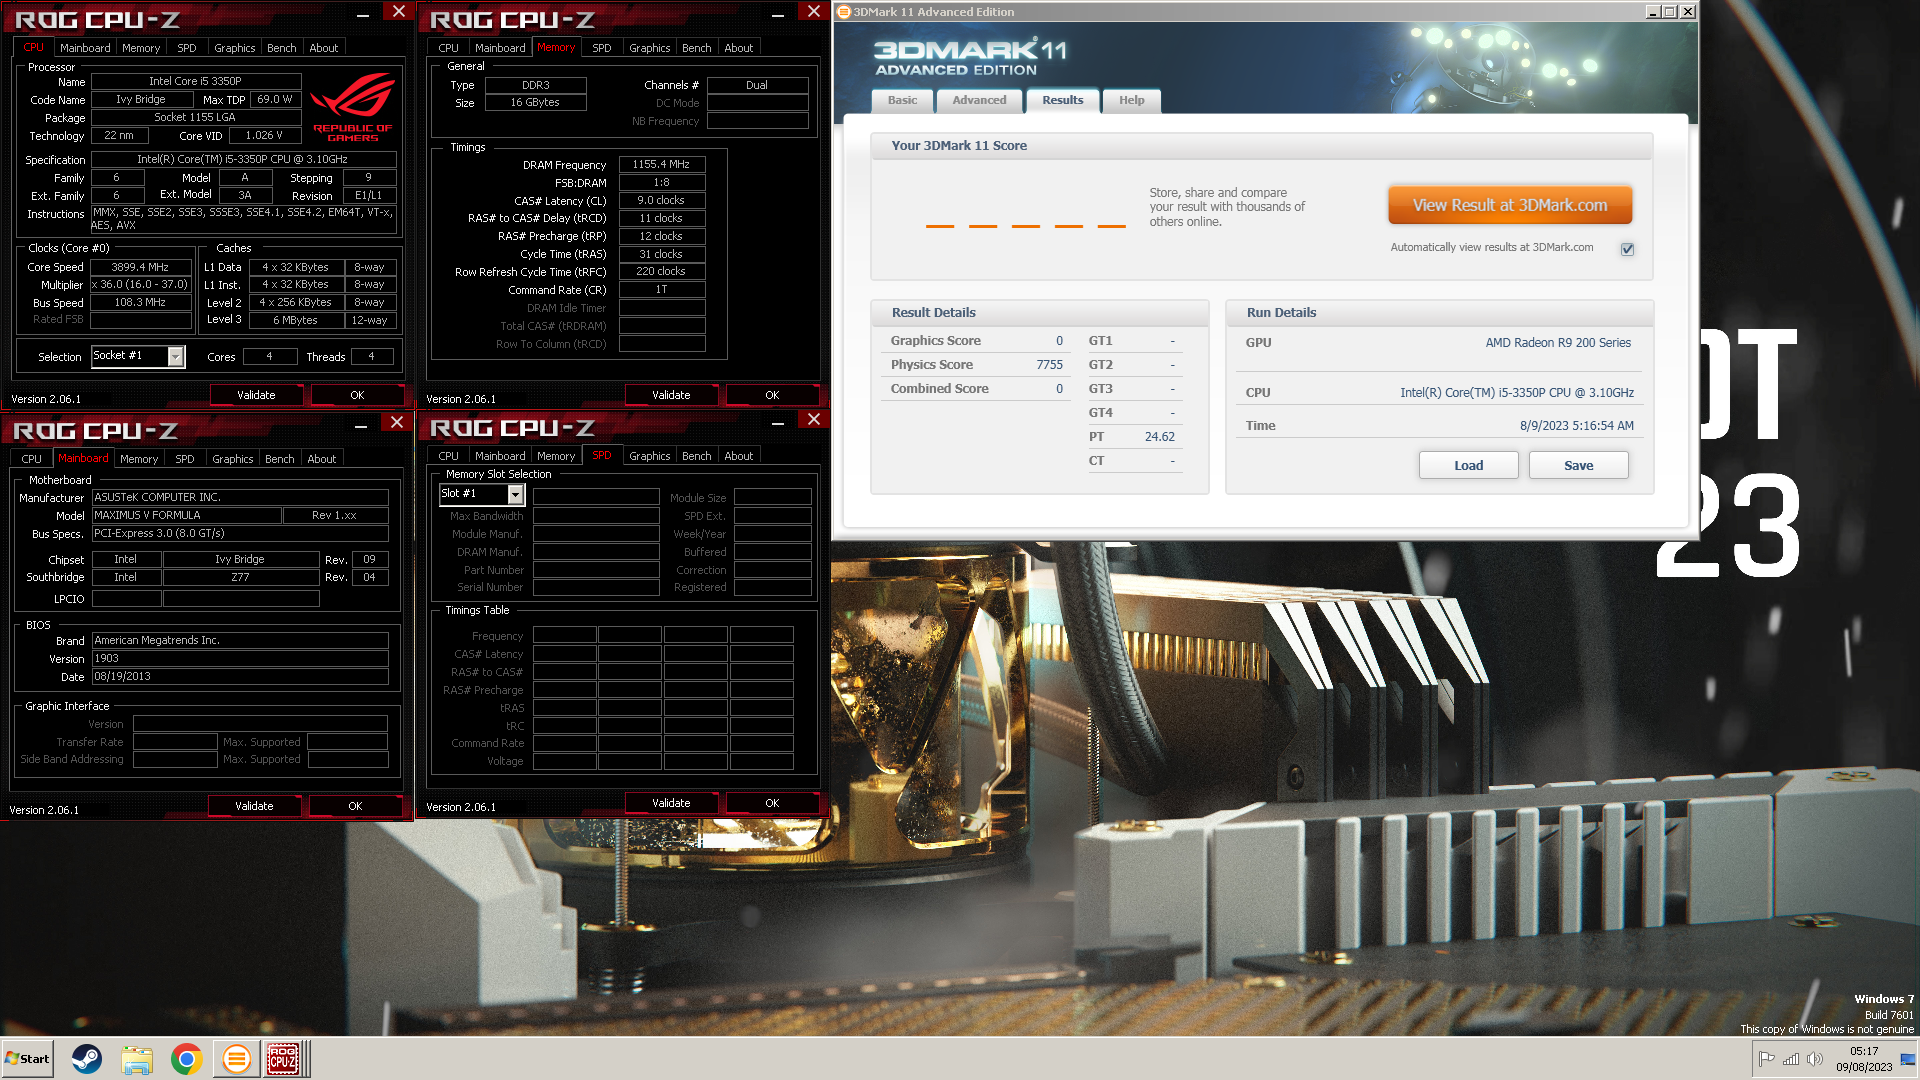Click View Result at 3DMark.com button

point(1510,205)
